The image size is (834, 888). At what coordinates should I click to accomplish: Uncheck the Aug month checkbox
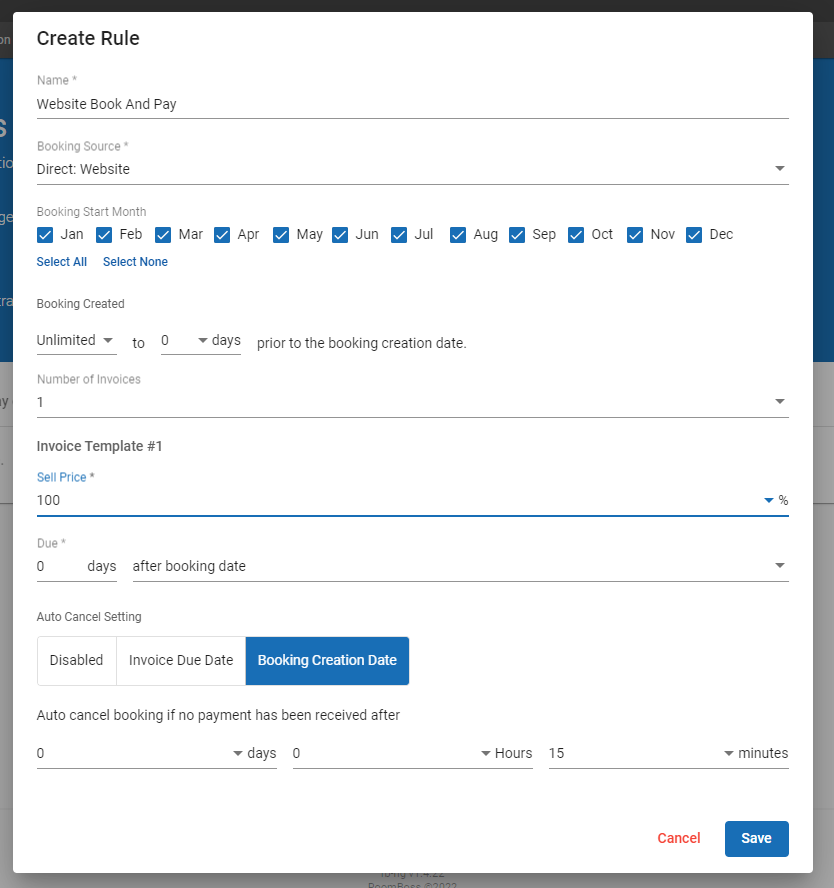coord(458,235)
